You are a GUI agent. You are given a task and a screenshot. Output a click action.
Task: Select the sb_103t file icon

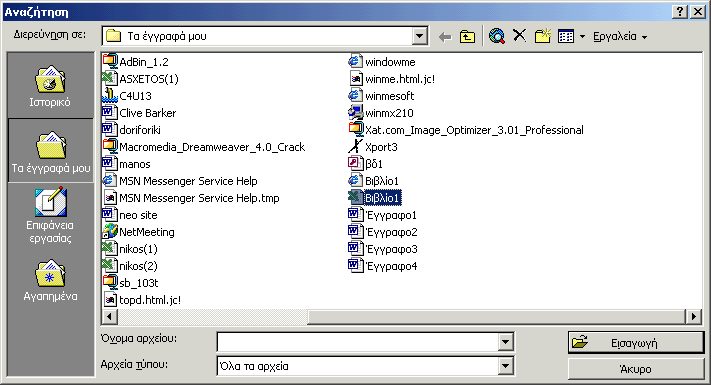click(110, 283)
